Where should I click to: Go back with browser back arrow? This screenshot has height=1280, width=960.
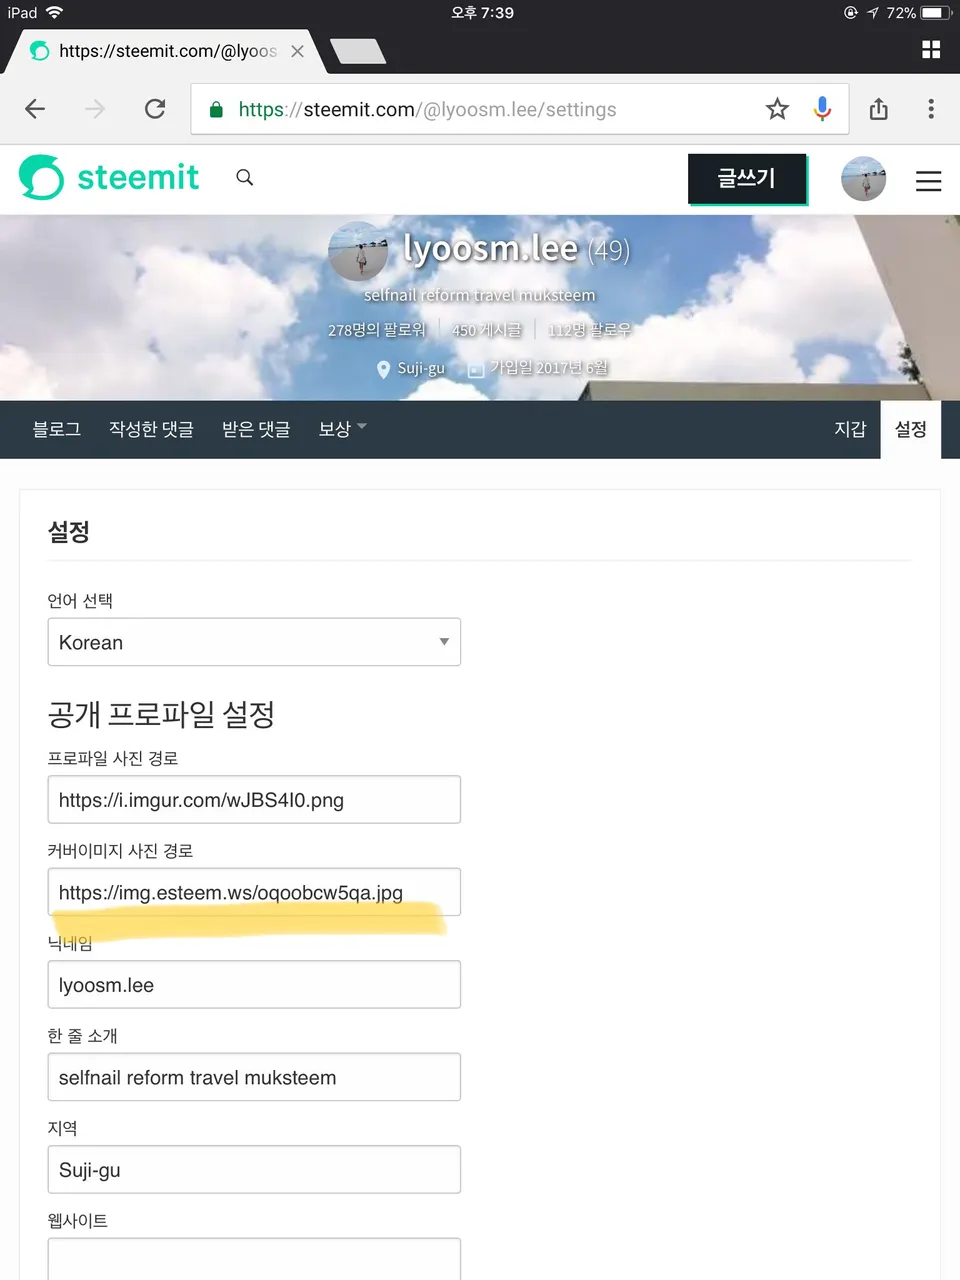[35, 109]
